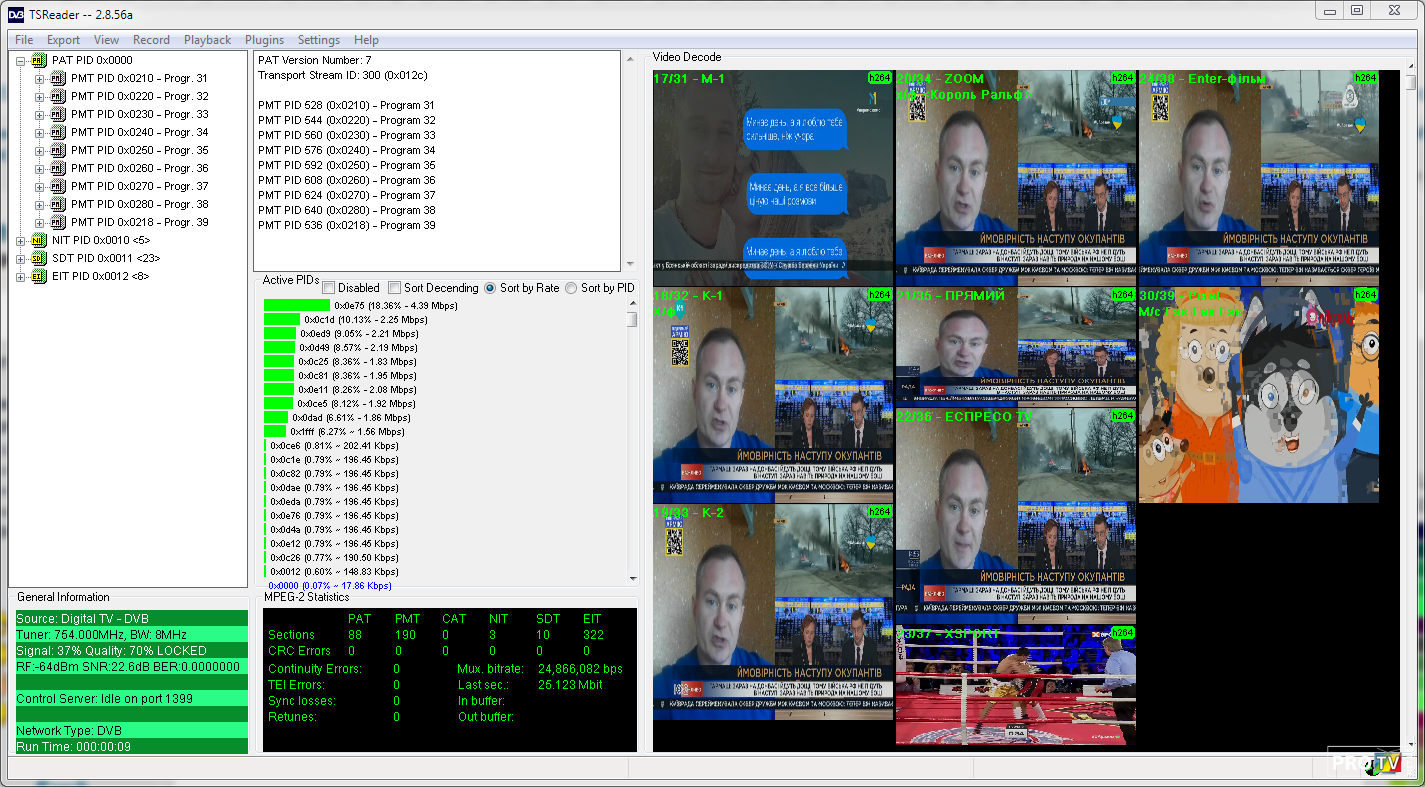Screen dimensions: 1425x787
Task: Click the EIT icon in tree
Action: pyautogui.click(x=39, y=276)
